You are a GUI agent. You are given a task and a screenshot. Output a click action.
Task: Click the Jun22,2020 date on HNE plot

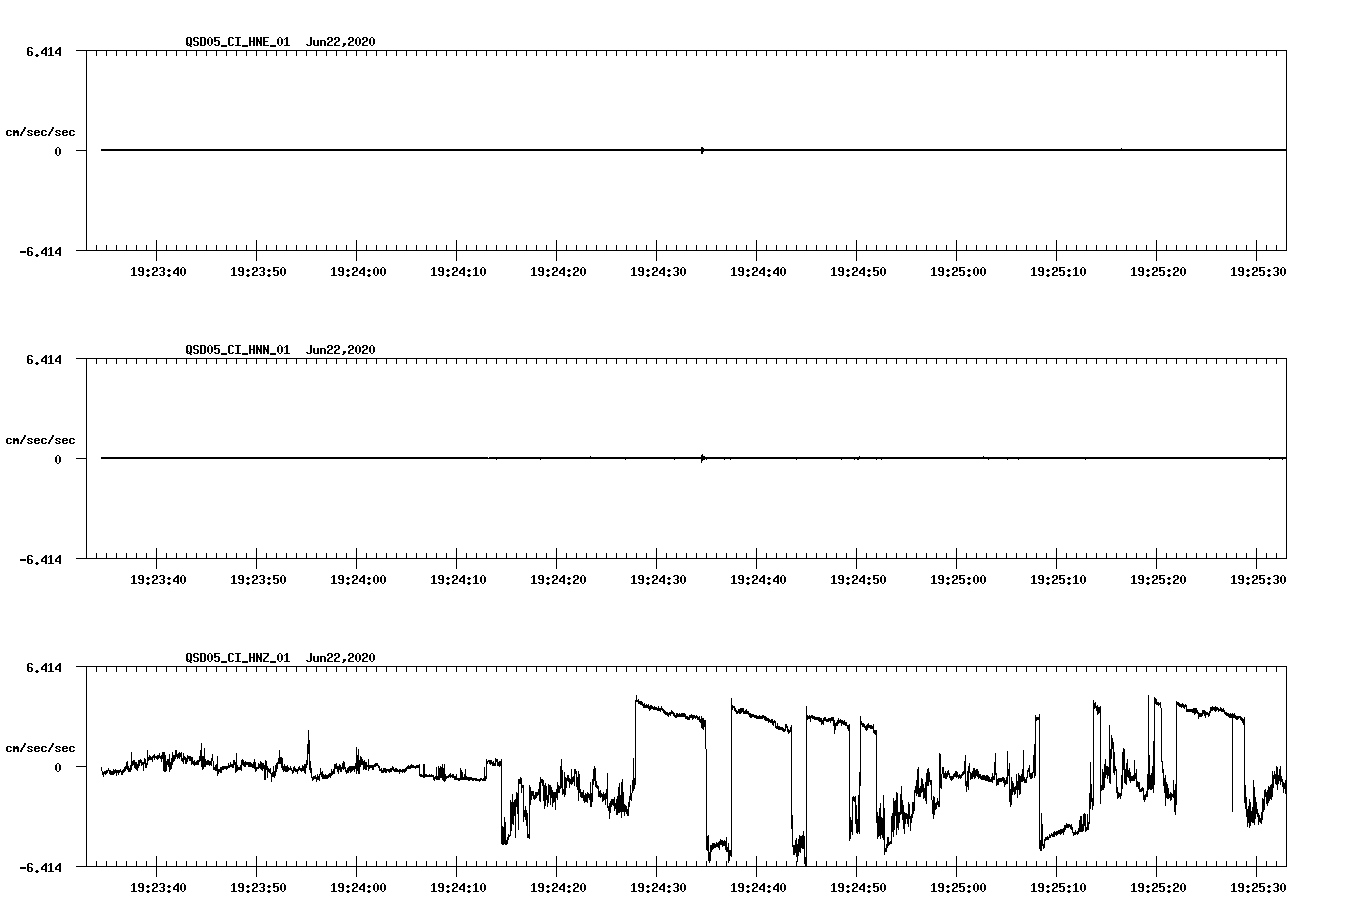(x=341, y=42)
